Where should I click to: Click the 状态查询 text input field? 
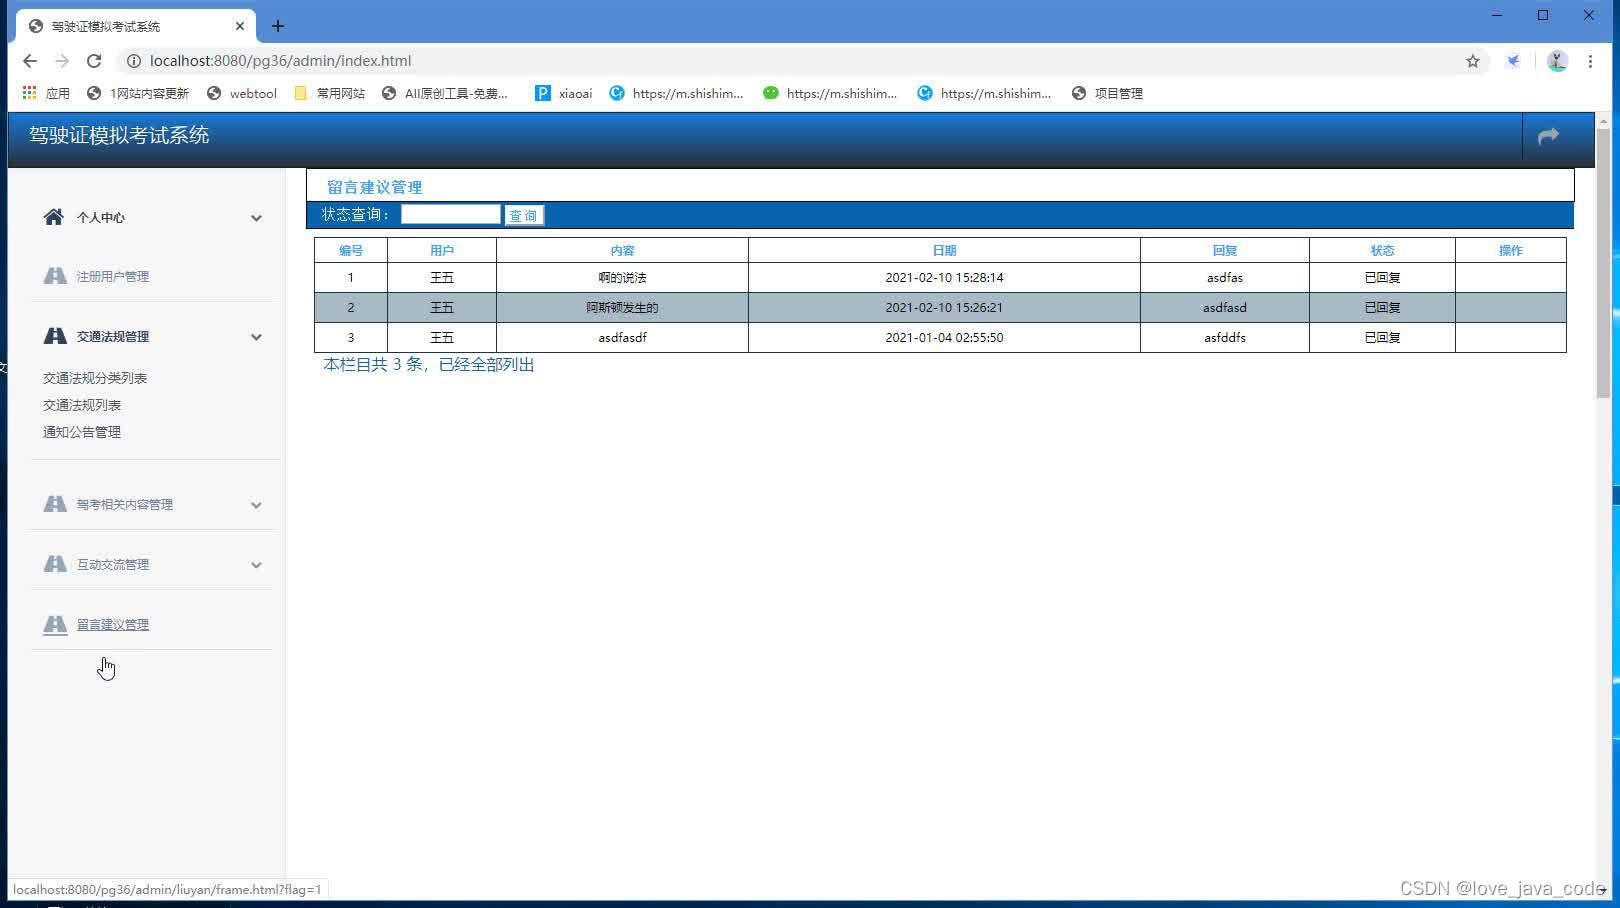tap(450, 214)
